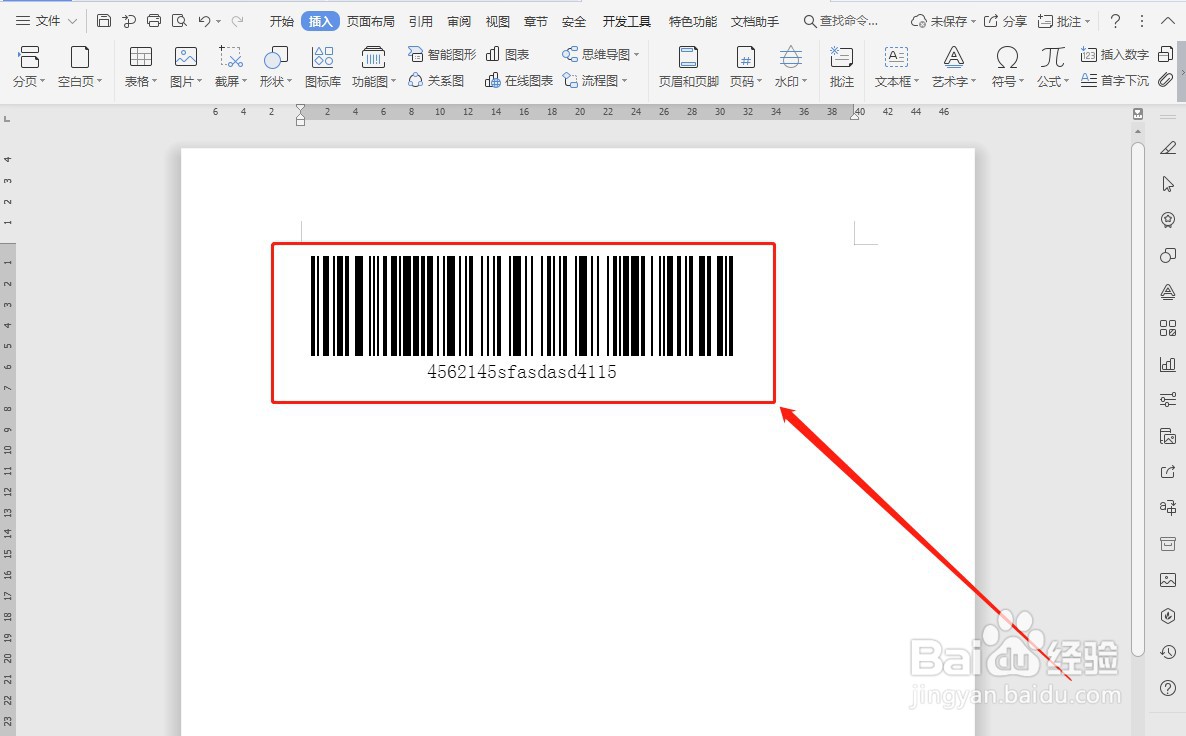The image size is (1186, 736).
Task: Click the first-line indent marker on ruler
Action: click(x=301, y=109)
